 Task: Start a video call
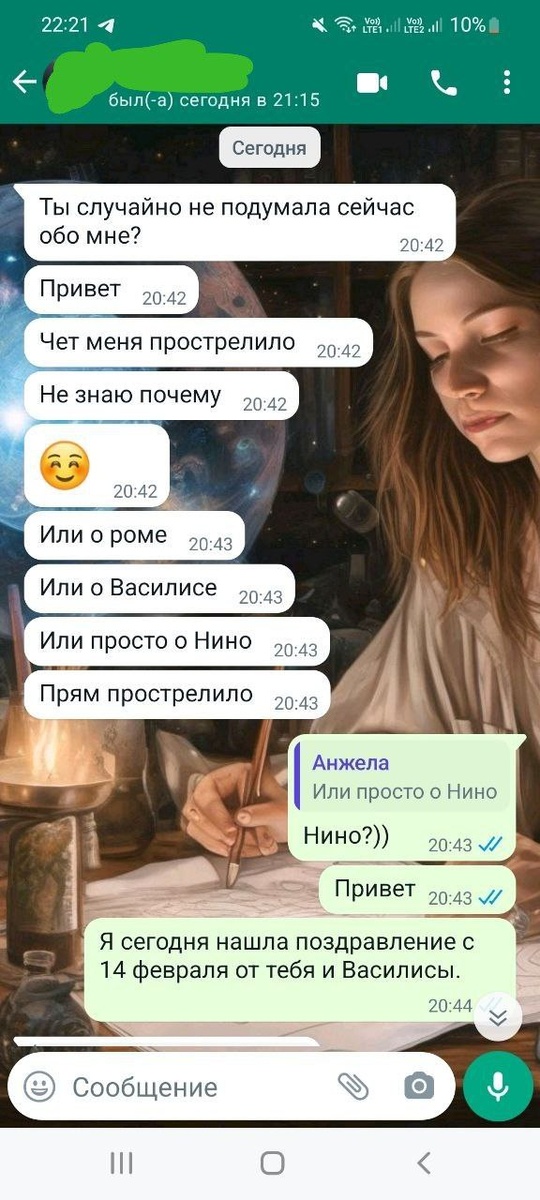click(372, 83)
